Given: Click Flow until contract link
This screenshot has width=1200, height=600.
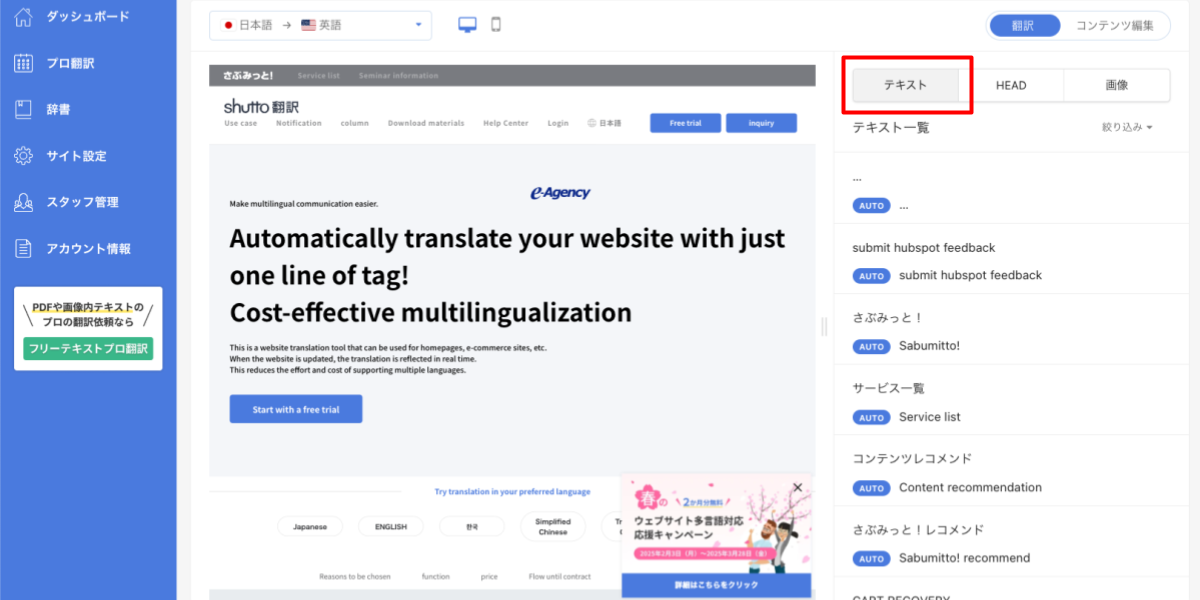Looking at the screenshot, I should [x=560, y=577].
